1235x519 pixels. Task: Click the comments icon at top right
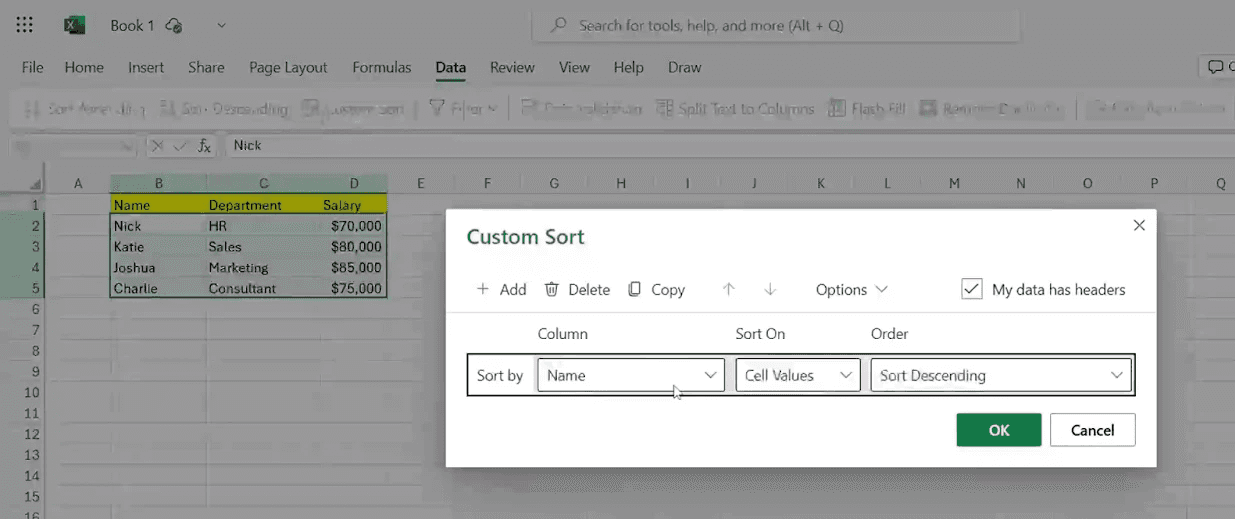(x=1216, y=67)
